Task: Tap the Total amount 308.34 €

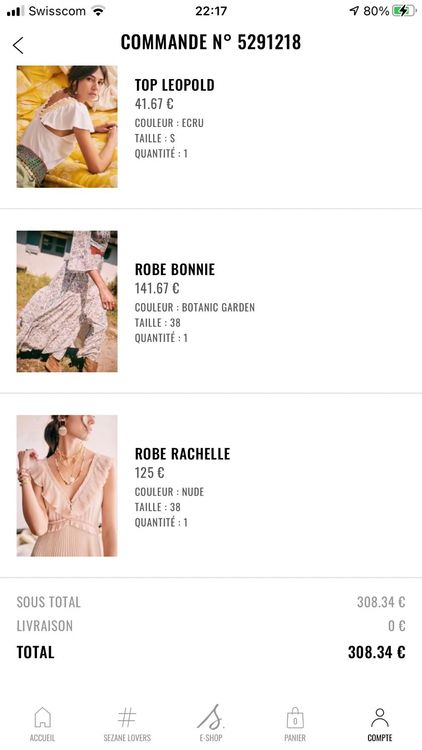Action: click(377, 652)
